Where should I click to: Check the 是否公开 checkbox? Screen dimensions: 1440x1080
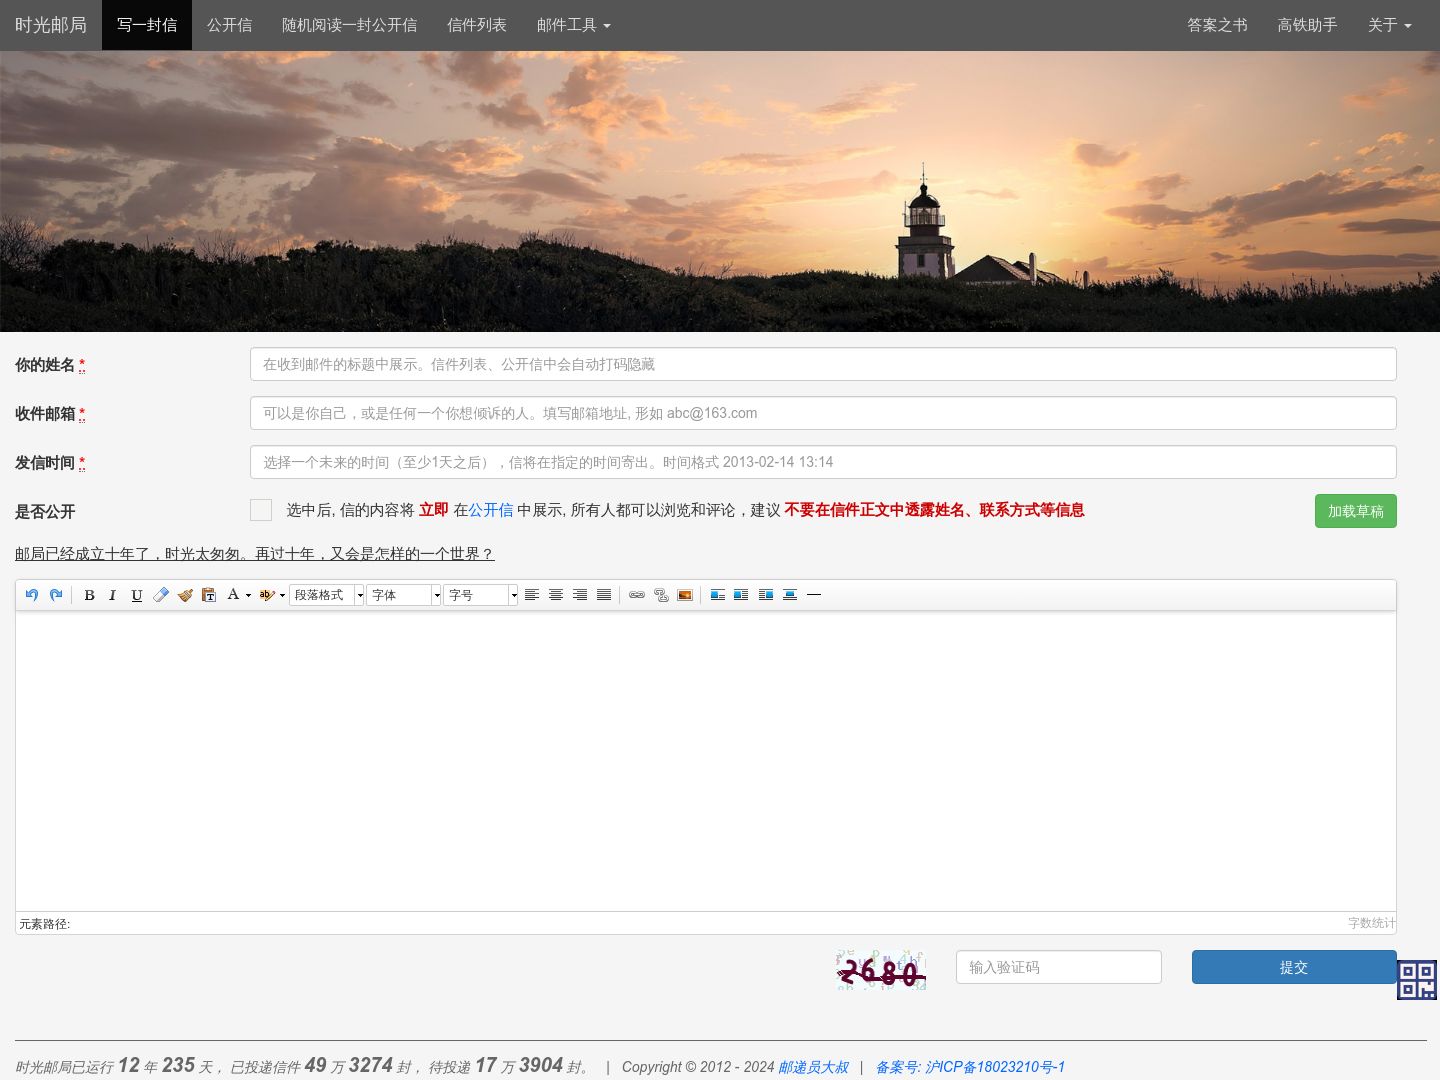click(x=261, y=510)
